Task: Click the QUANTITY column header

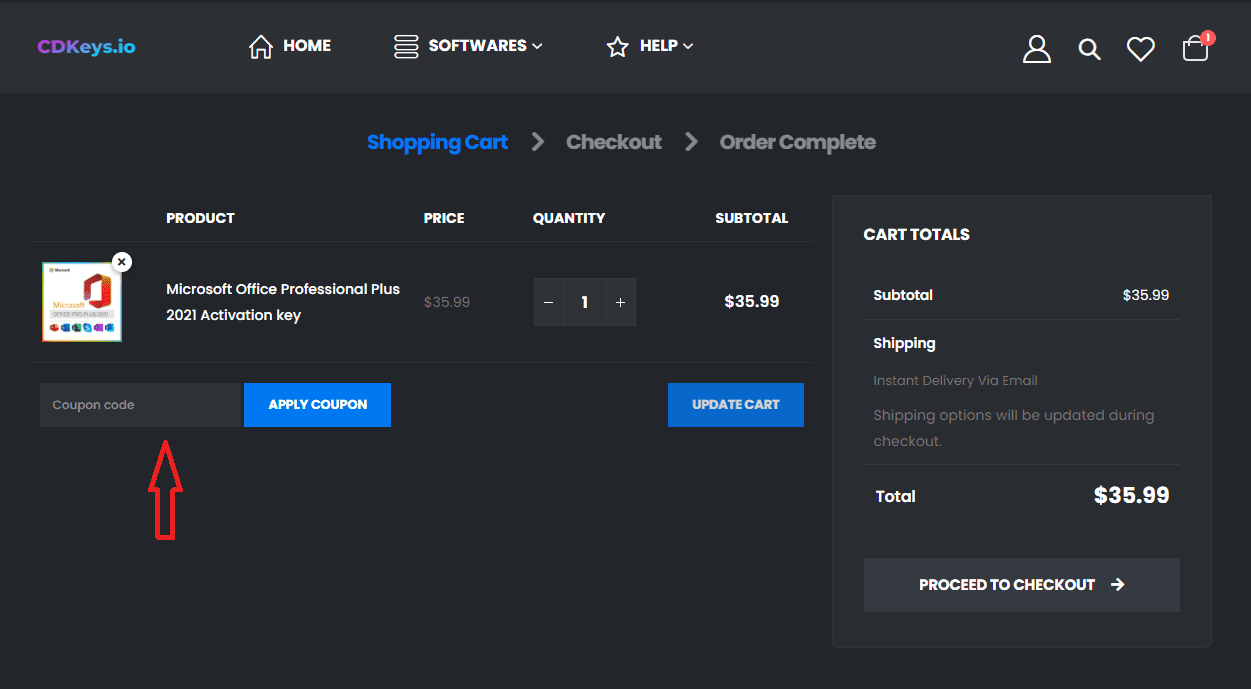Action: pyautogui.click(x=569, y=218)
